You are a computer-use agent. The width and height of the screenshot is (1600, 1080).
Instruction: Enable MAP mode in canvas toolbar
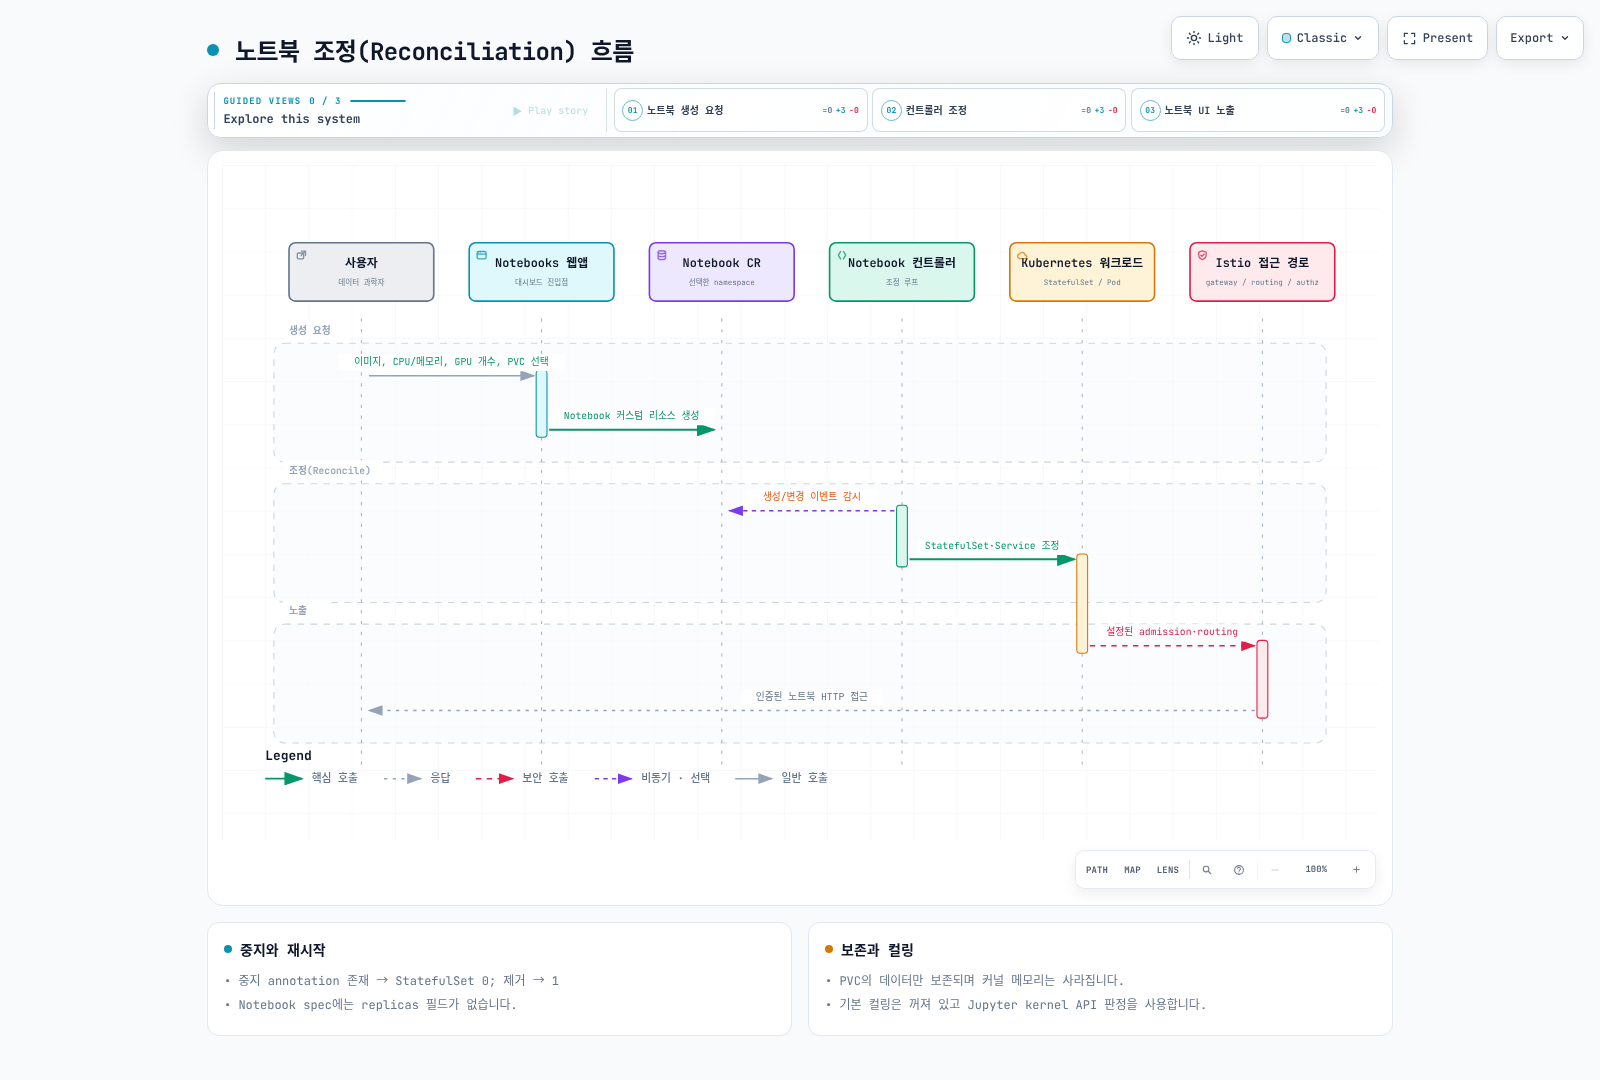pyautogui.click(x=1132, y=870)
